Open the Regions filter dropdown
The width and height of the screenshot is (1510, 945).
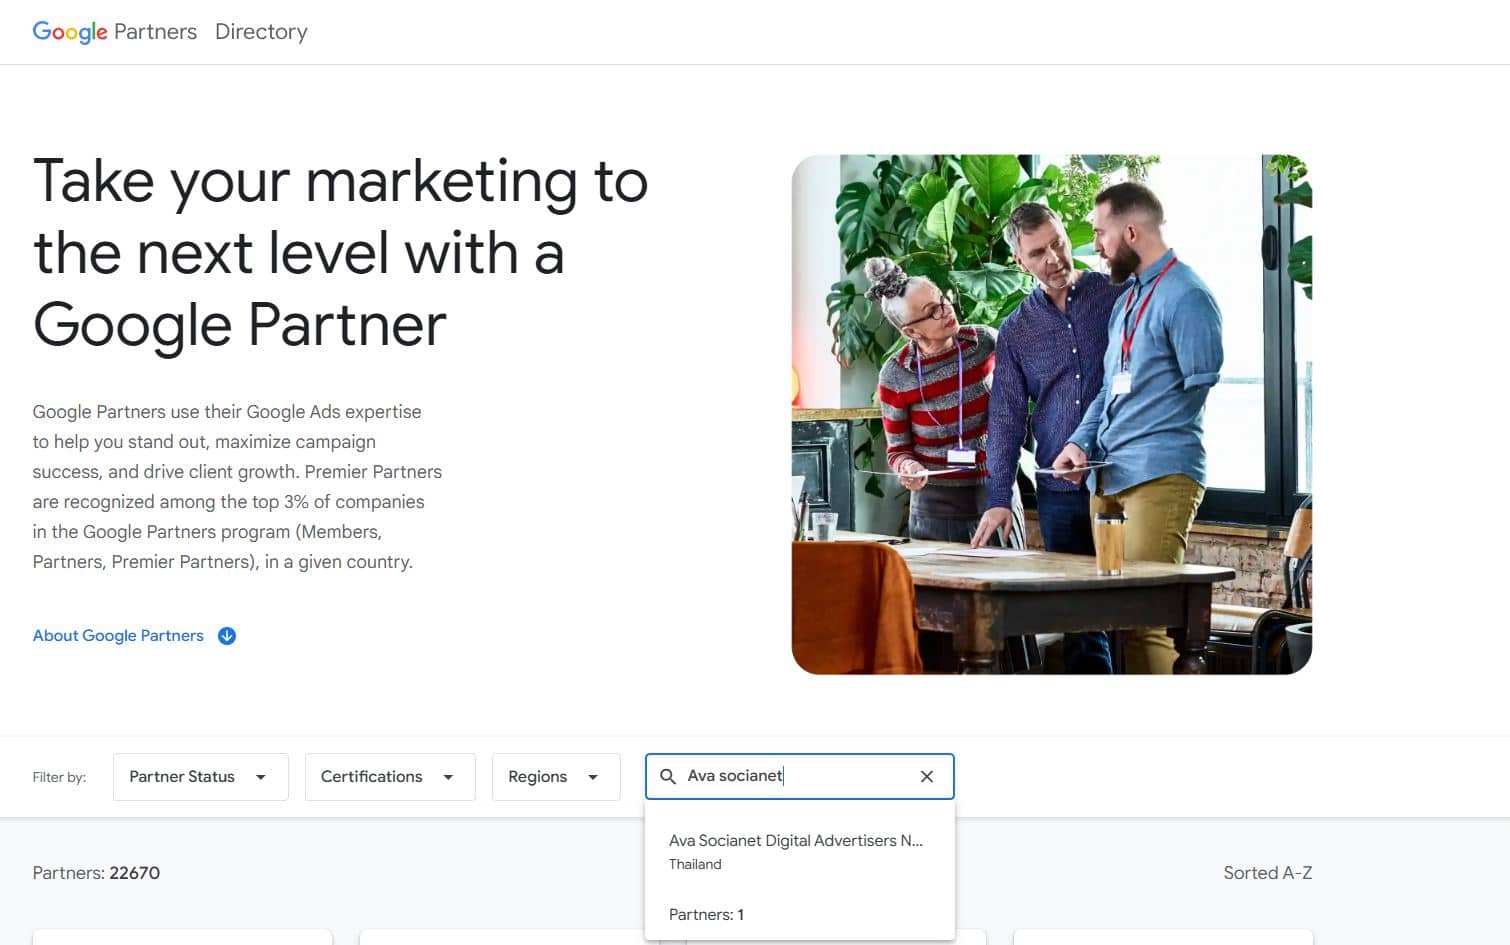(x=556, y=777)
